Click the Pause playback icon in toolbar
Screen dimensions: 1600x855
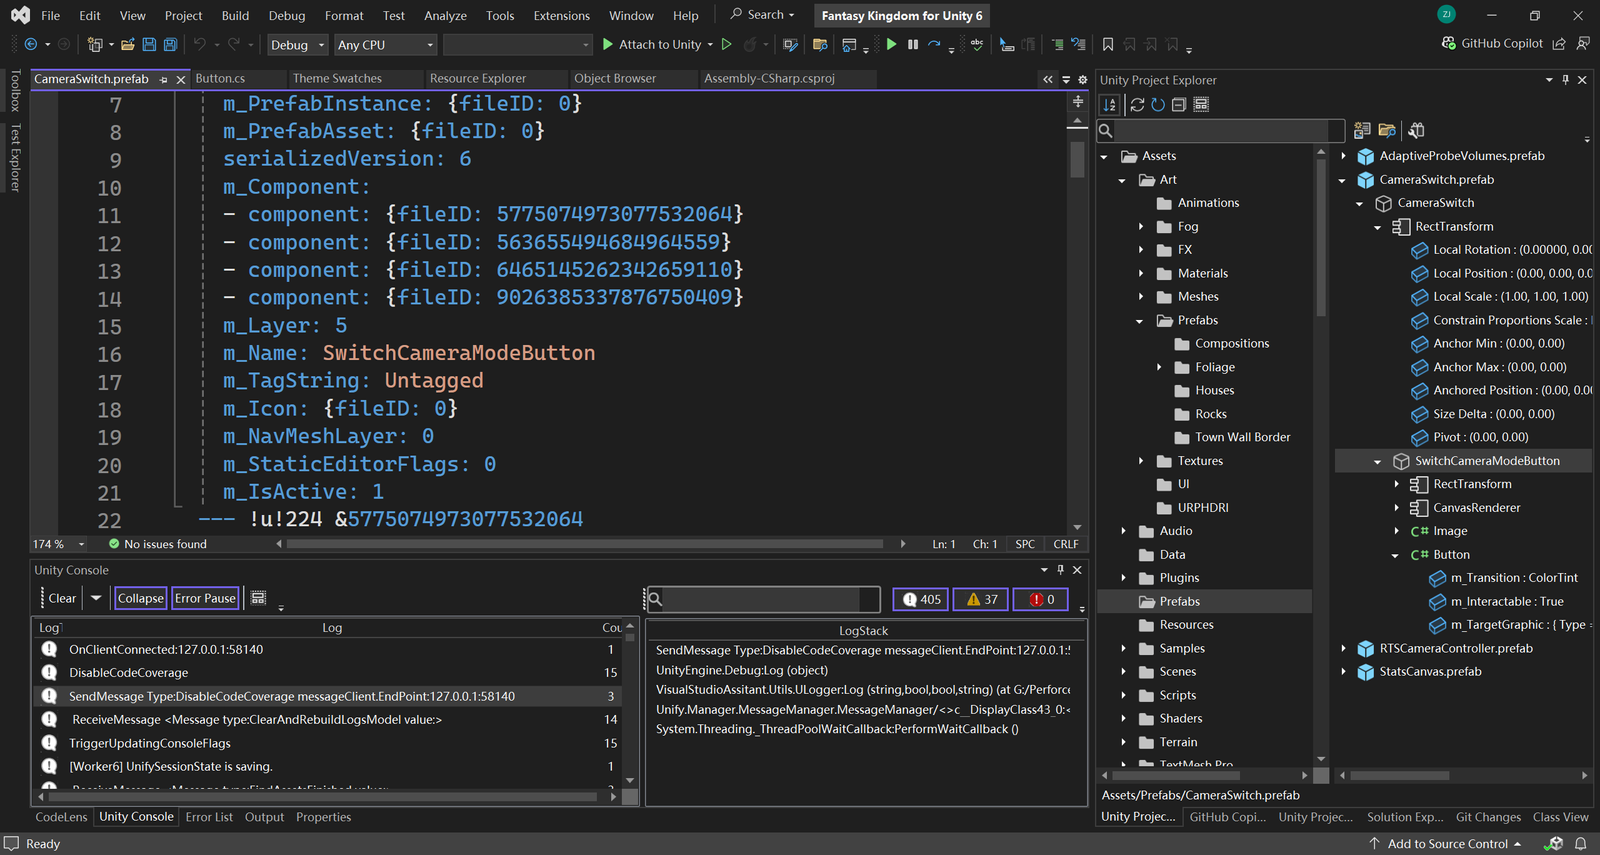913,45
